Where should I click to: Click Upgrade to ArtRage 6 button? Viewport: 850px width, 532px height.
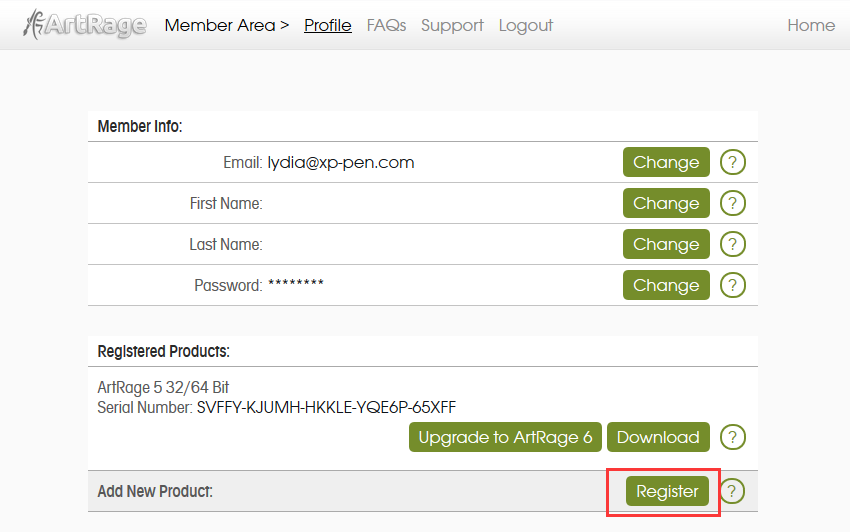pos(505,437)
